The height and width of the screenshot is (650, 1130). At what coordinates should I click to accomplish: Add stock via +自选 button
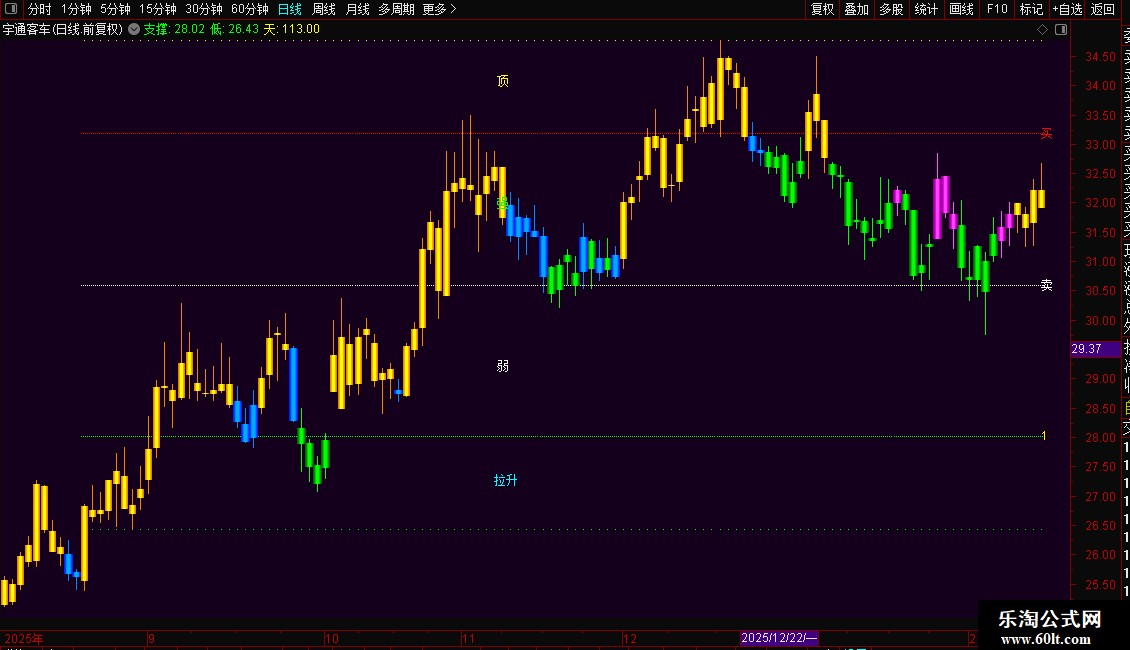(1067, 9)
